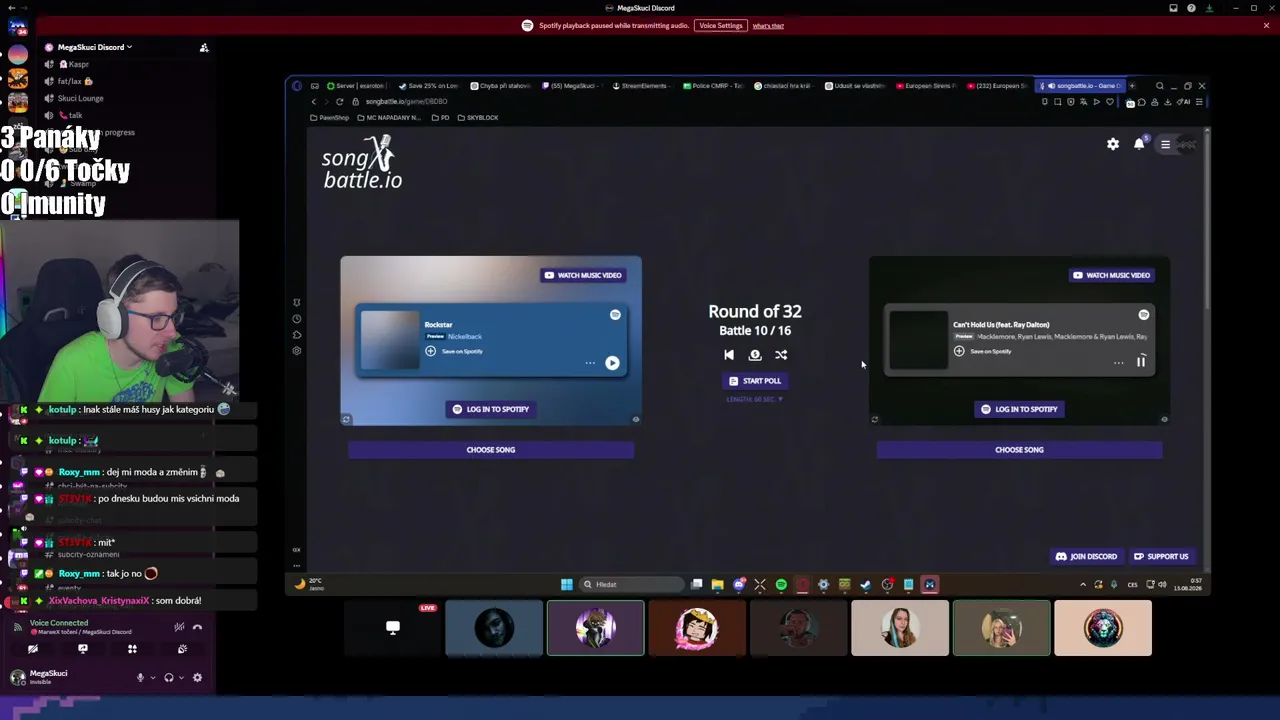Open Windows Start menu in stream

tap(566, 585)
